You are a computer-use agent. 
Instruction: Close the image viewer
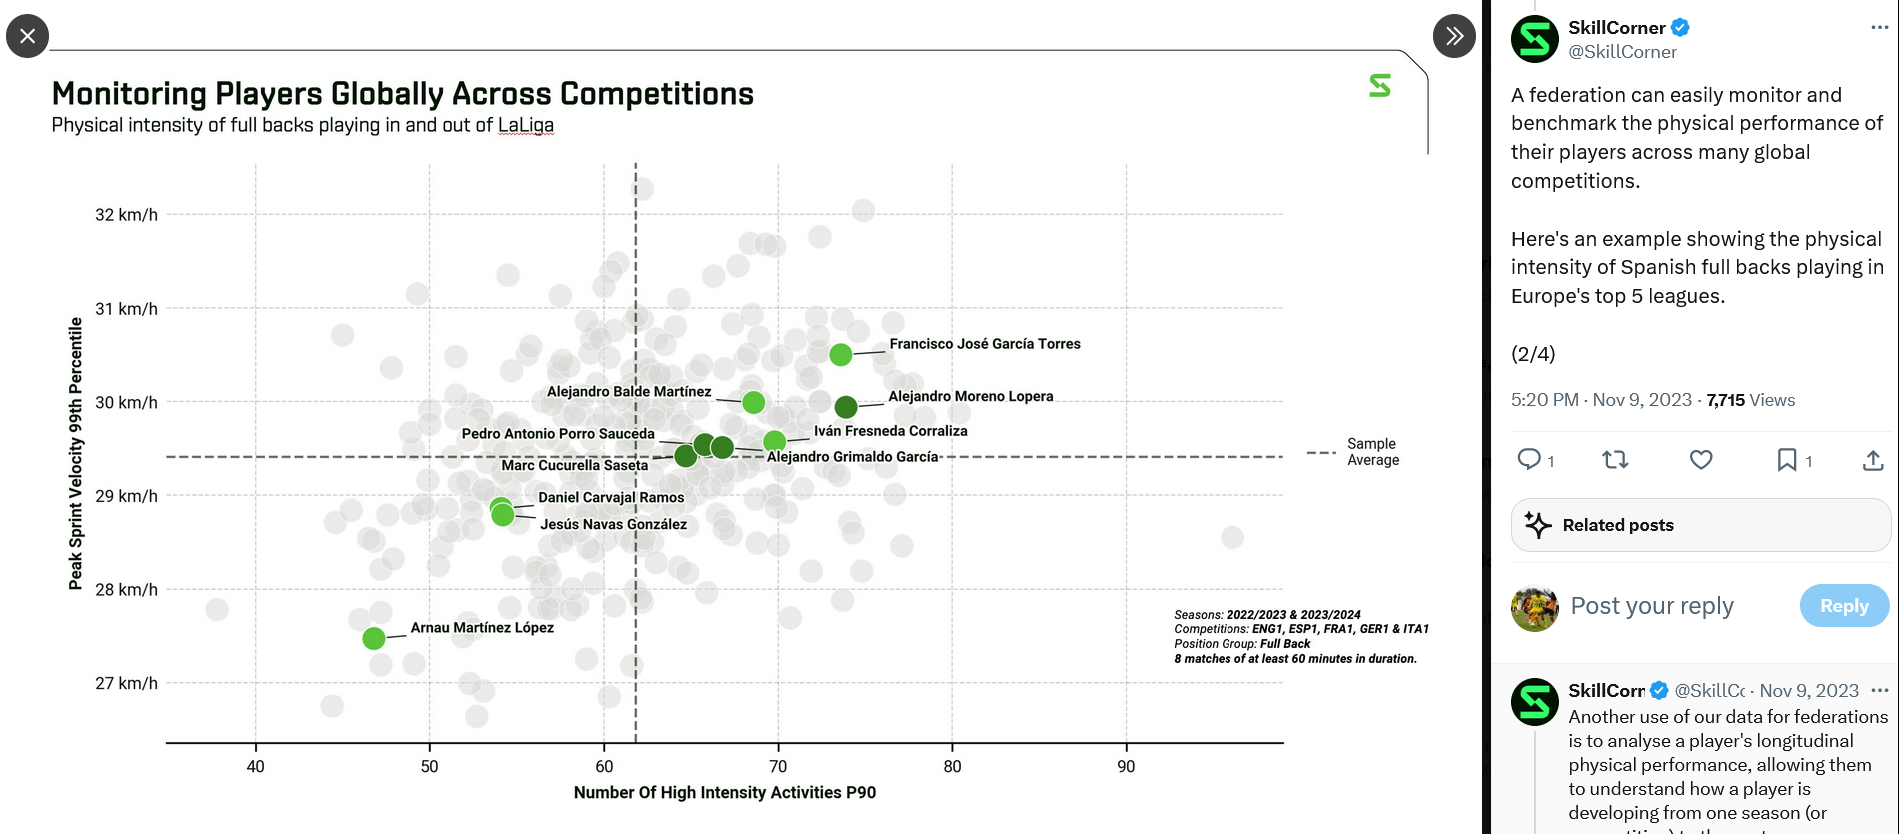[x=27, y=36]
